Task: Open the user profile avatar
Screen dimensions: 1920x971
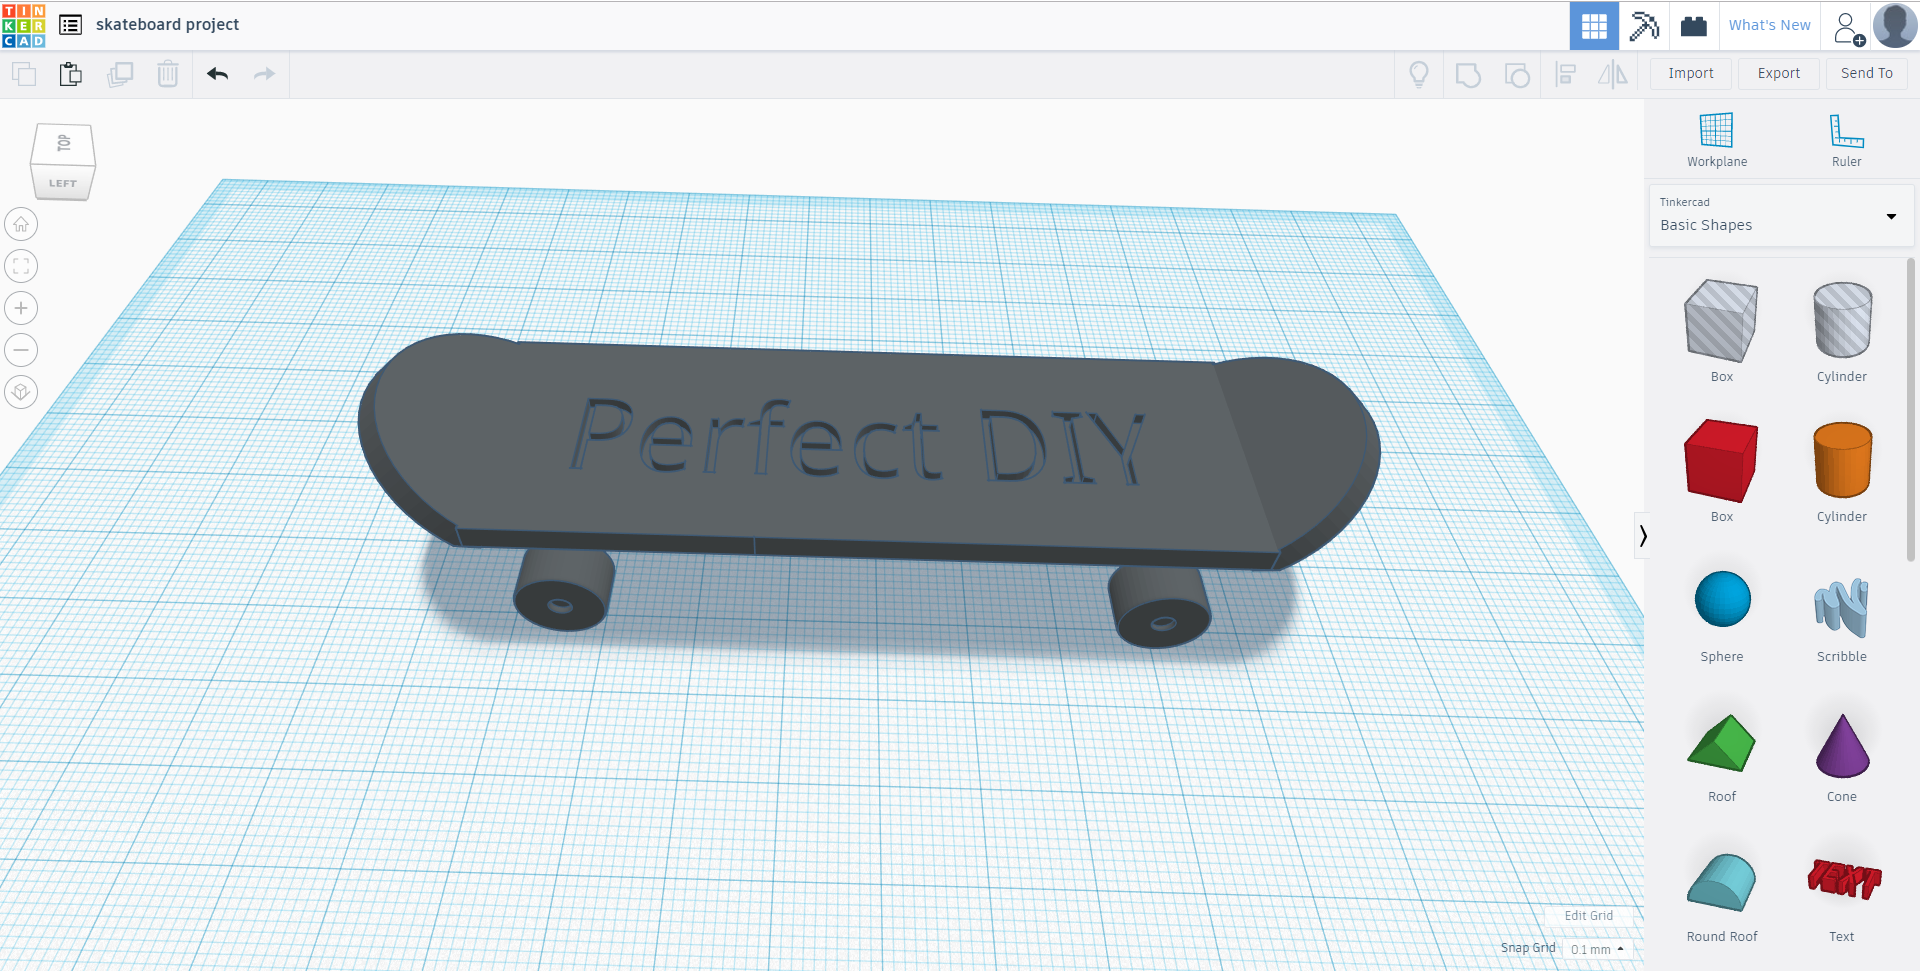Action: 1895,25
